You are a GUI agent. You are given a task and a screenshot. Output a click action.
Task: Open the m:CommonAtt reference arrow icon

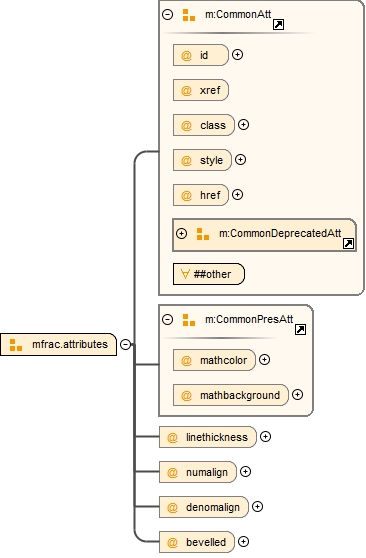click(x=278, y=25)
